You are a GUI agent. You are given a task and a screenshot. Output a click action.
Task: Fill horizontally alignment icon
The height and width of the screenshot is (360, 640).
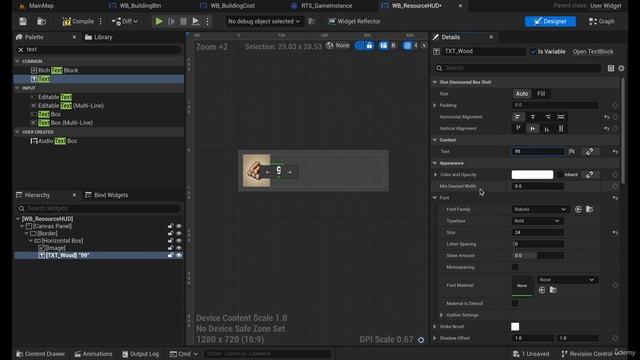[561, 117]
